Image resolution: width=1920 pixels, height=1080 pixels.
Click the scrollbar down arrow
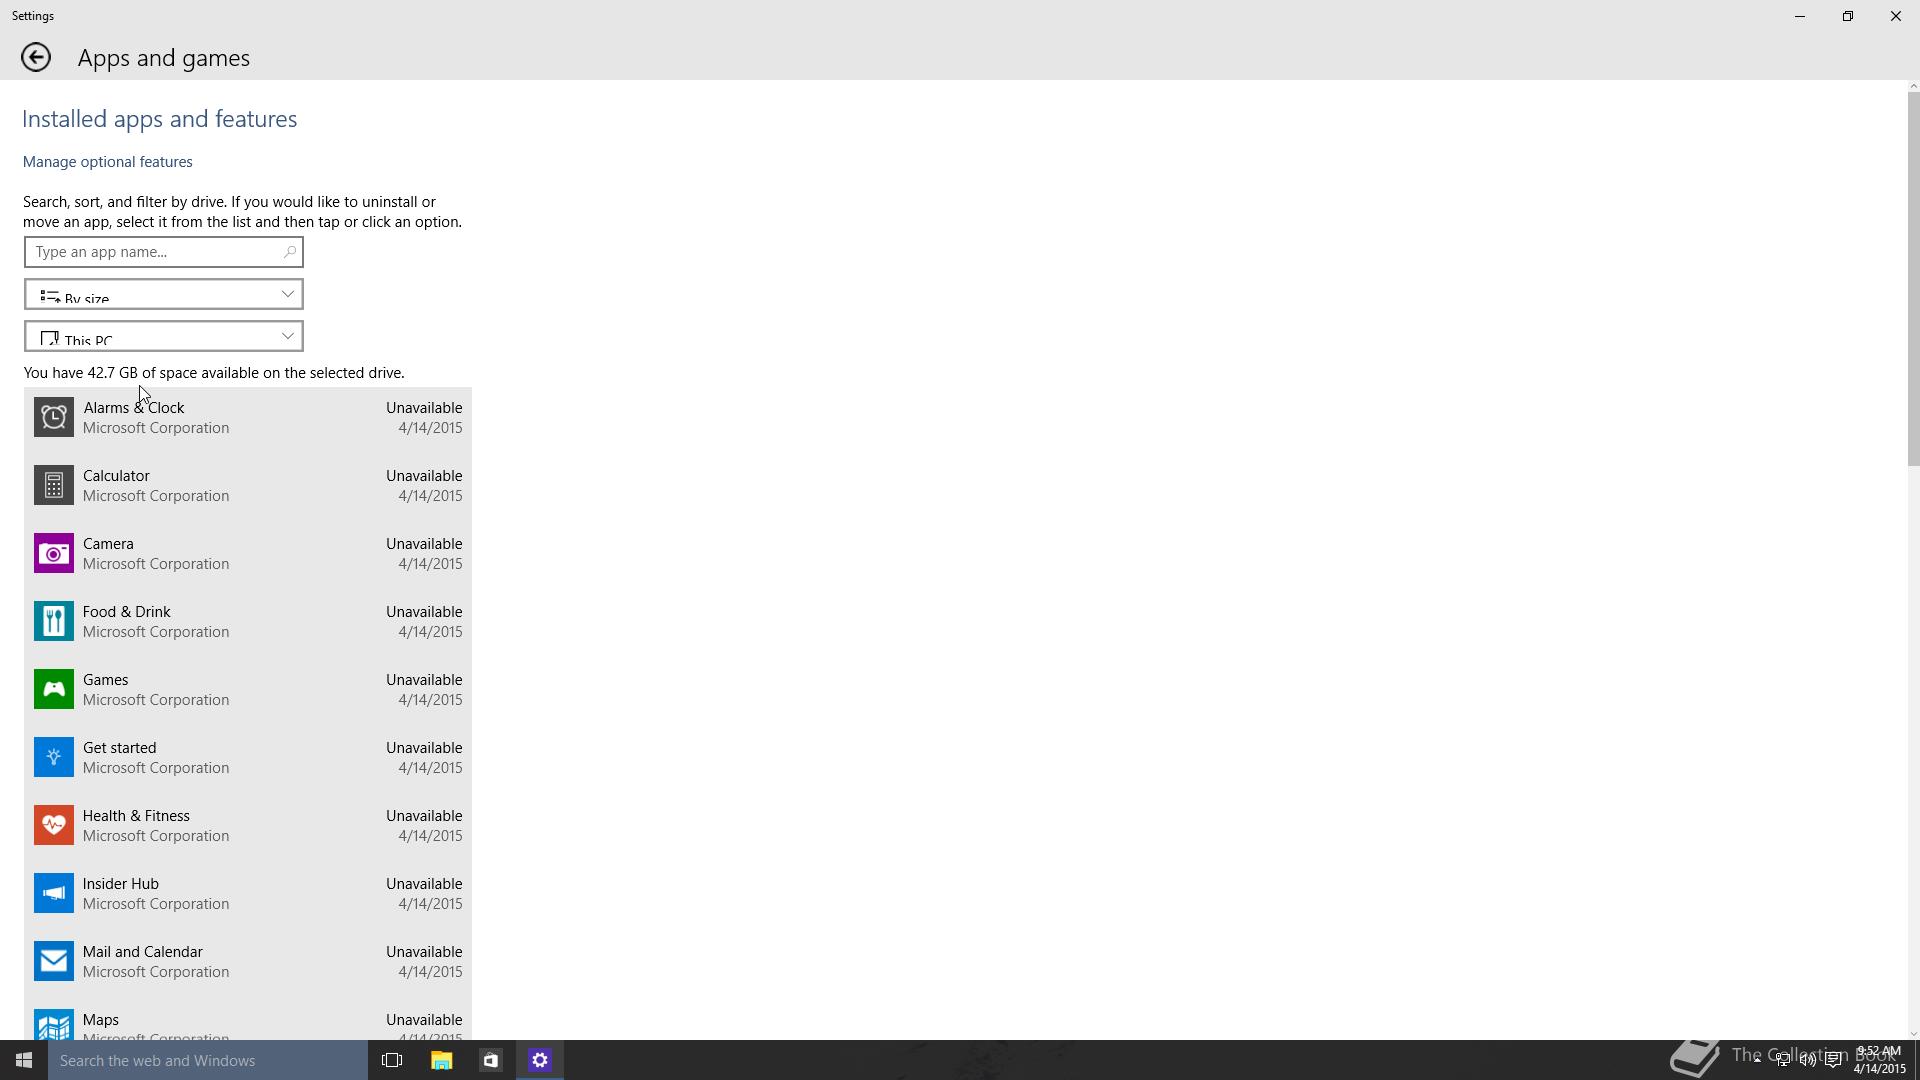pos(1914,1034)
